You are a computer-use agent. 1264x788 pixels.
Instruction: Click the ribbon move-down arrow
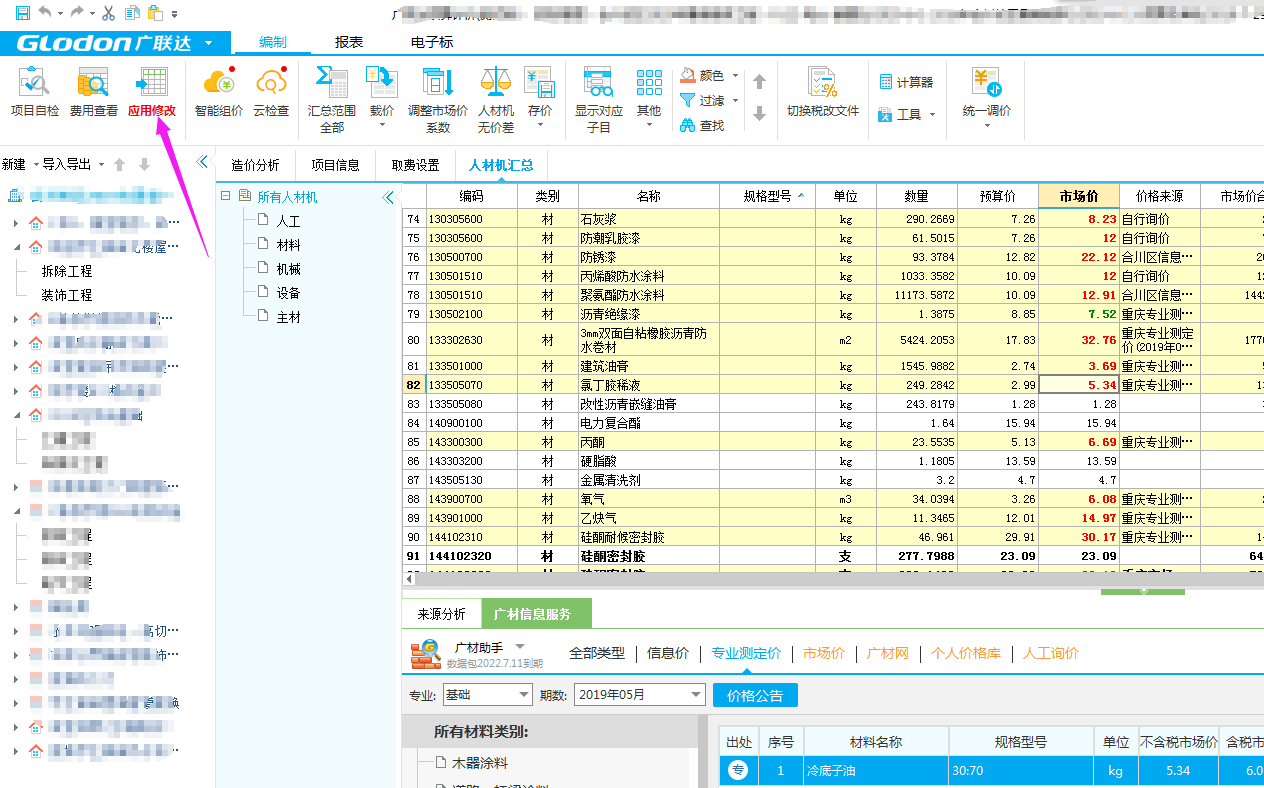coord(759,114)
